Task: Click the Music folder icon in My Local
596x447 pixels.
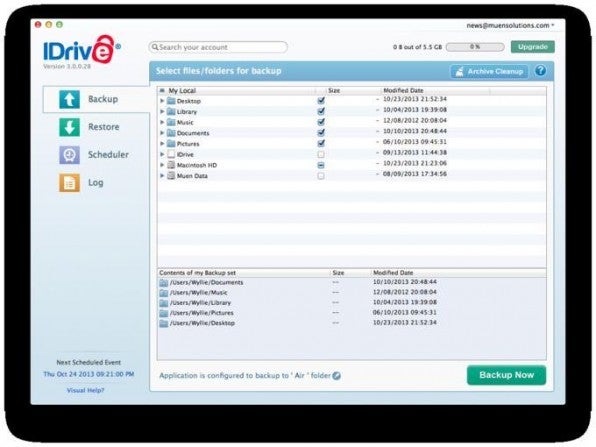Action: tap(171, 122)
